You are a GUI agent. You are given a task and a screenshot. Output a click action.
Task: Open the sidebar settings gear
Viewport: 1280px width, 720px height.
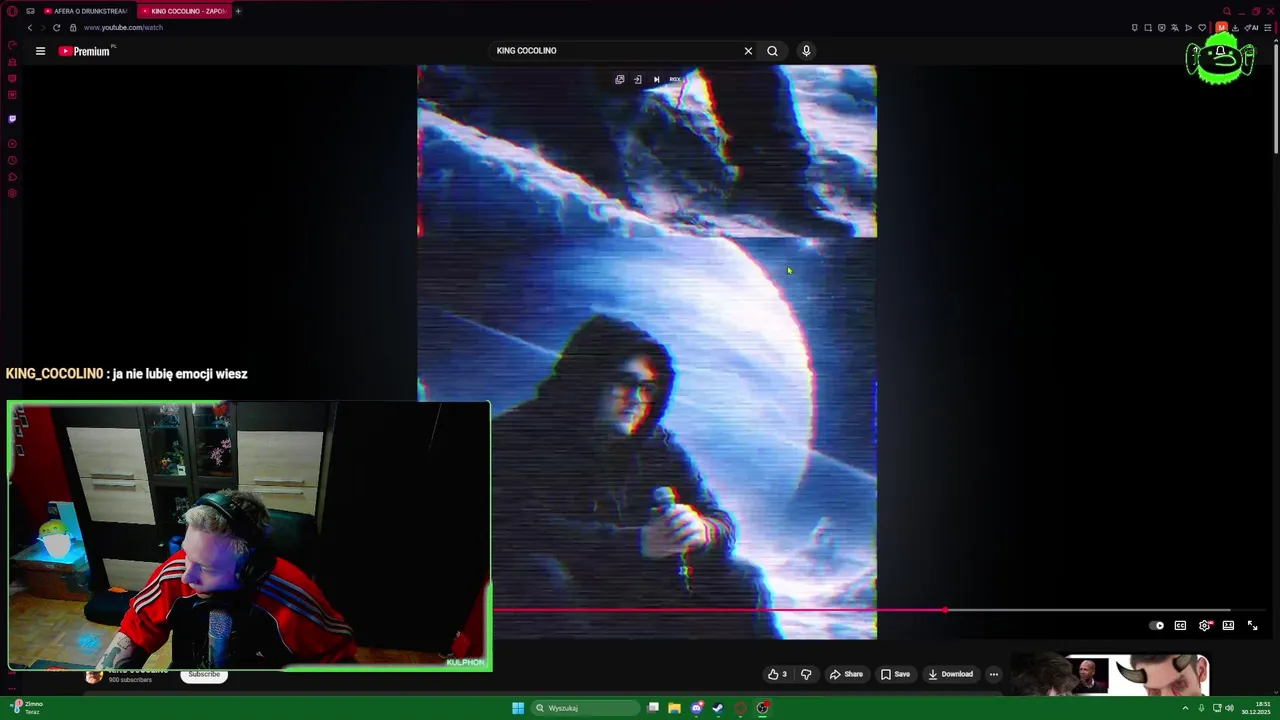12,193
